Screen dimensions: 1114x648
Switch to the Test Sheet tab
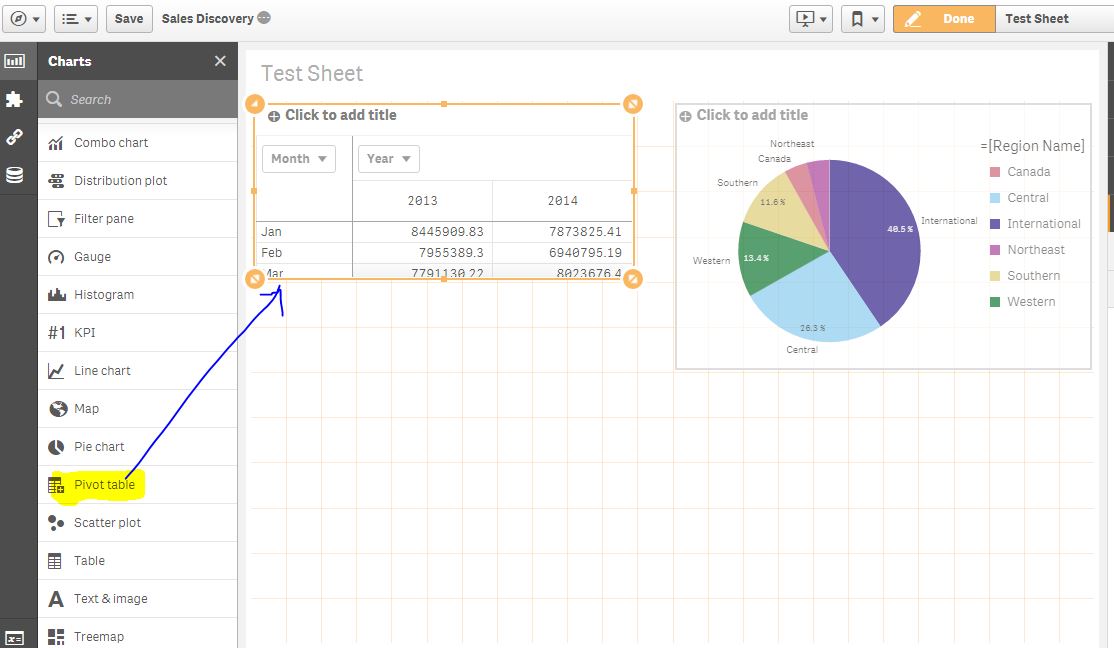[x=1036, y=18]
